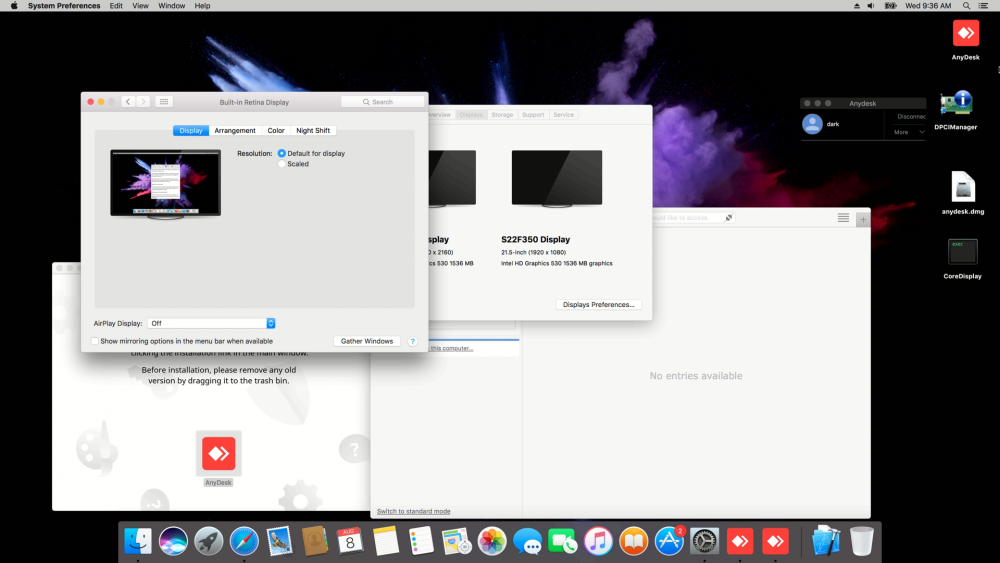Open Contacts book icon in dock
This screenshot has width=1000, height=563.
coord(314,541)
